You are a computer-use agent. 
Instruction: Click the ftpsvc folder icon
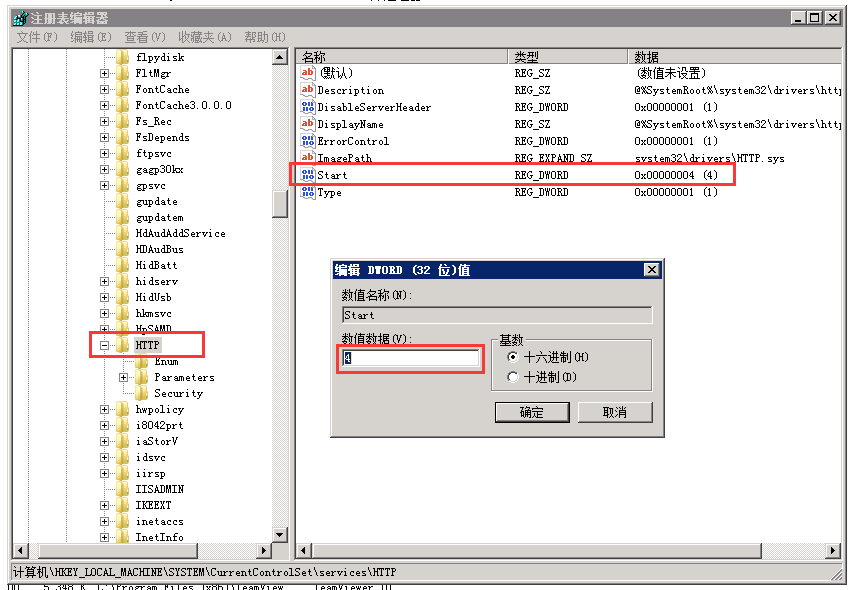click(123, 153)
